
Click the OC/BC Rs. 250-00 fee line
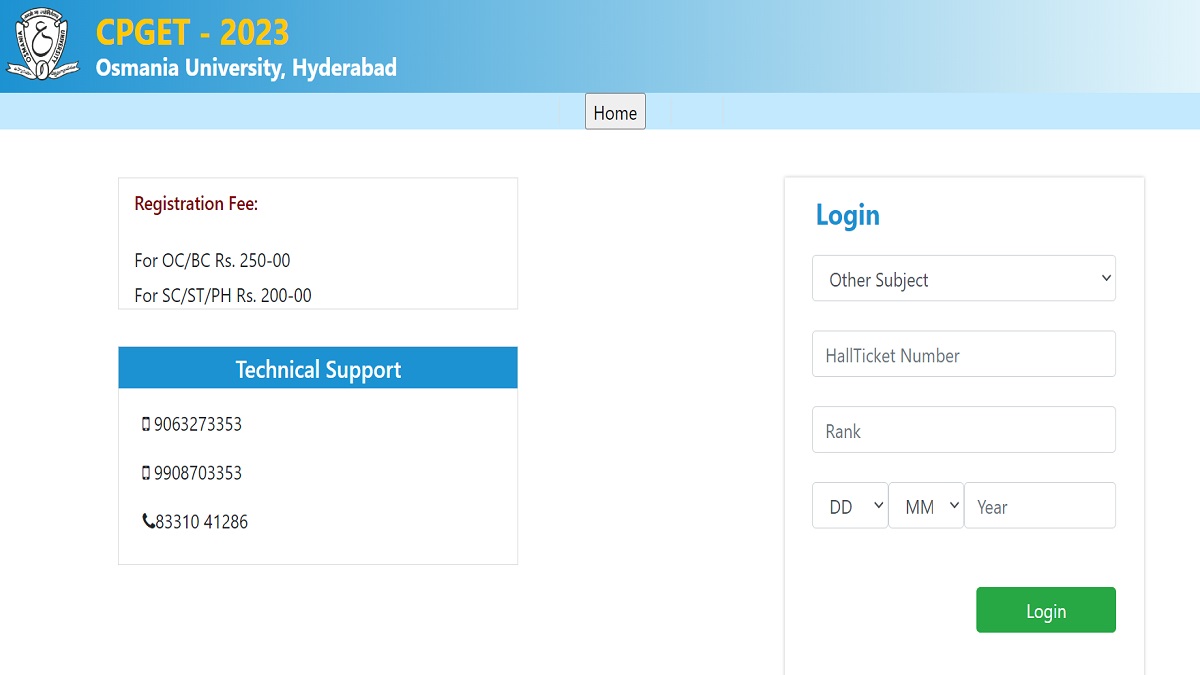click(212, 261)
